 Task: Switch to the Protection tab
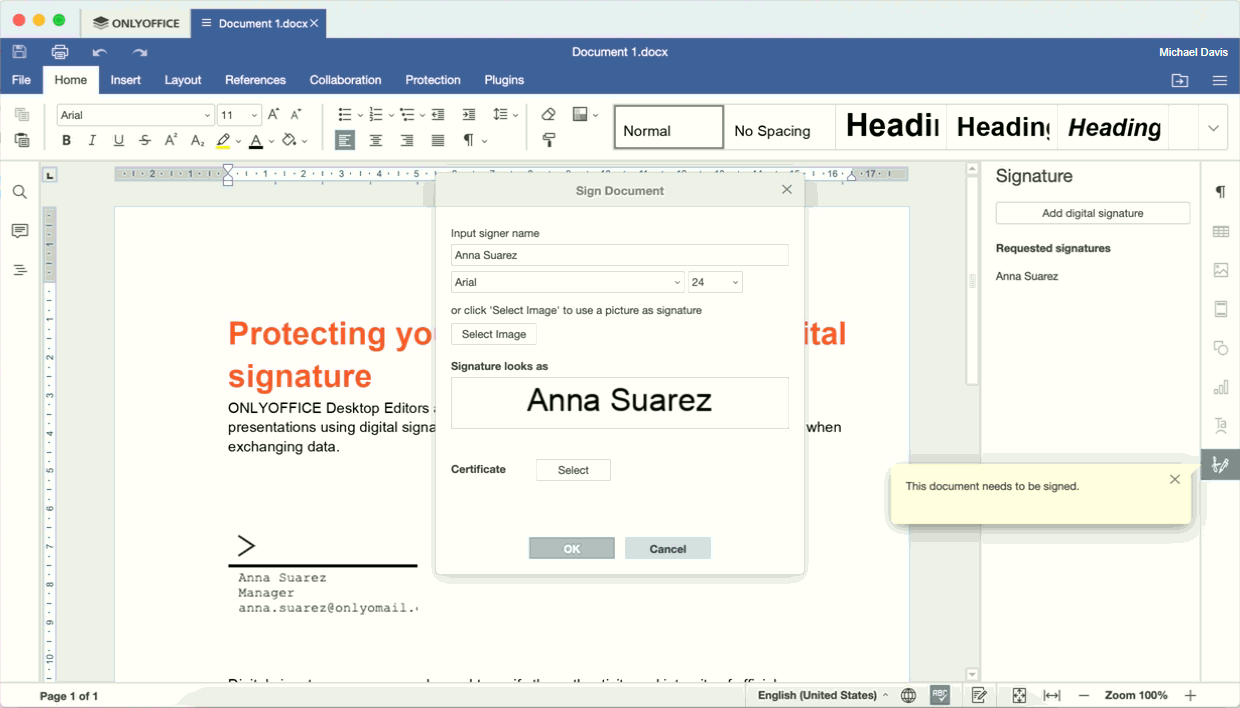tap(432, 80)
